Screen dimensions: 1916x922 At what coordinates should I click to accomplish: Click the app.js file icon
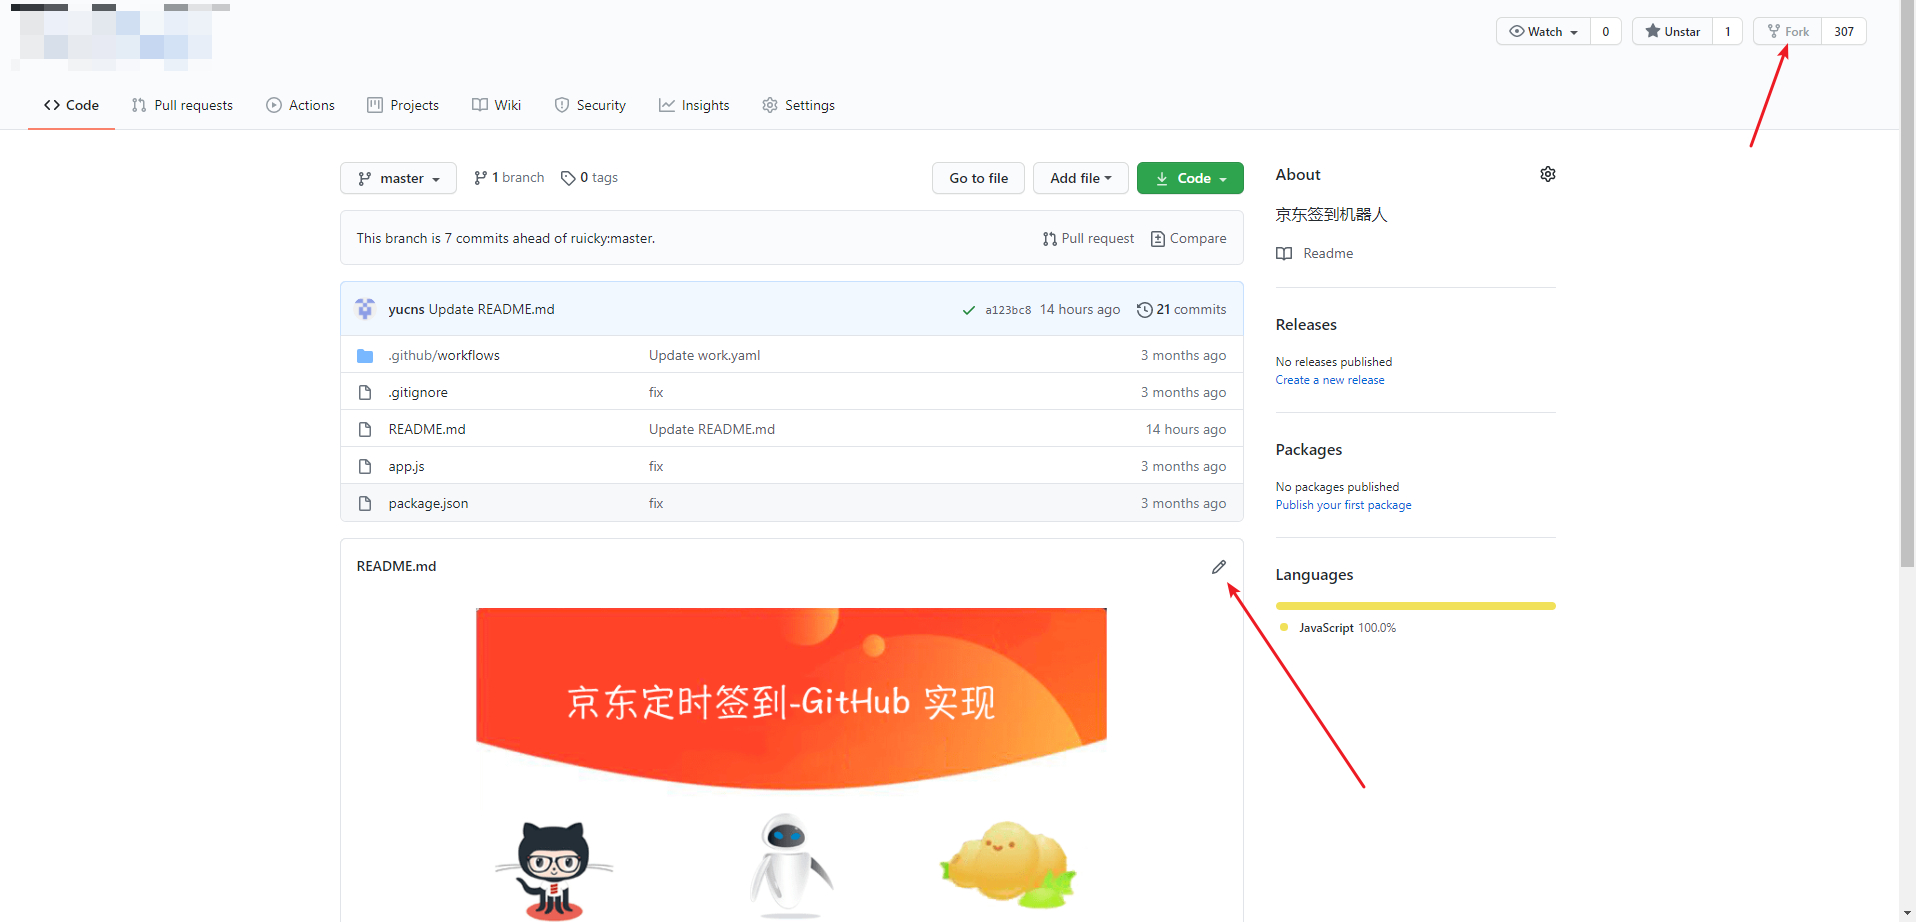[365, 466]
